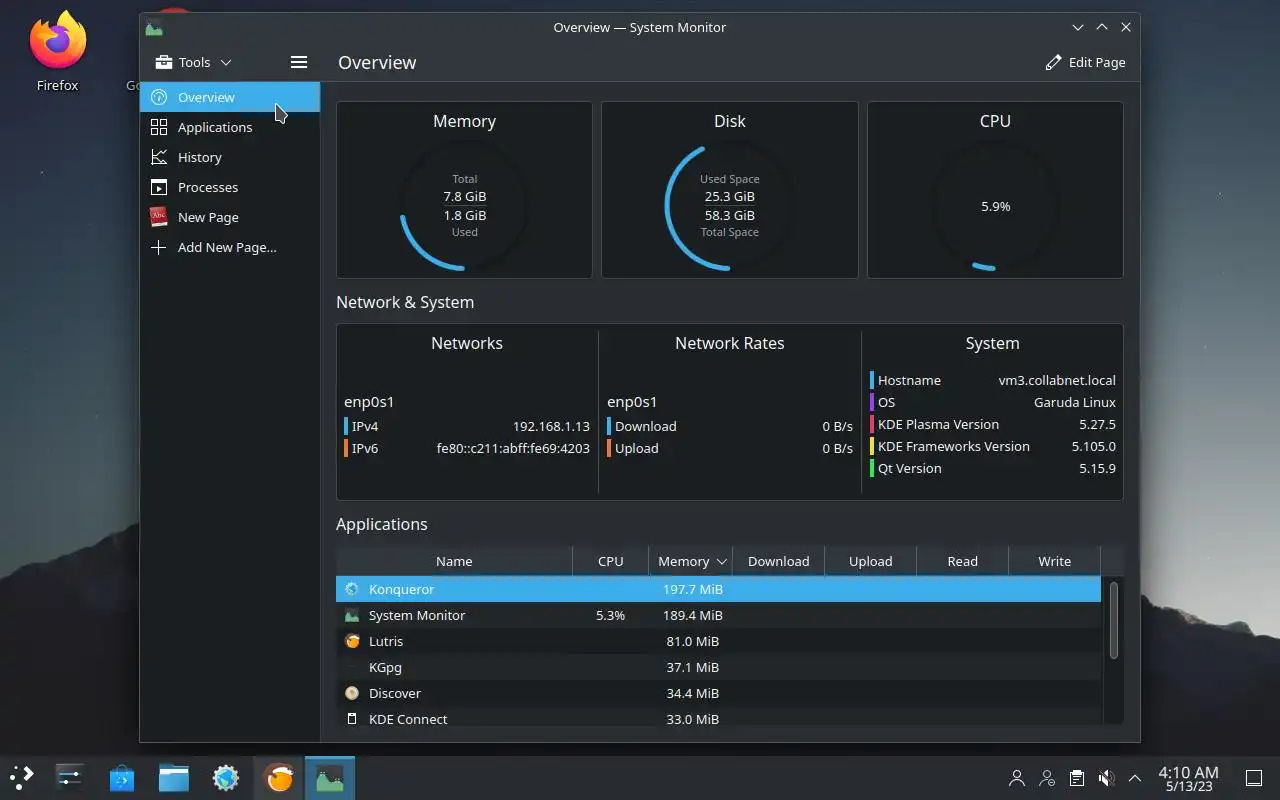Click the Edit Page pencil button
The image size is (1280, 800).
tap(1085, 62)
